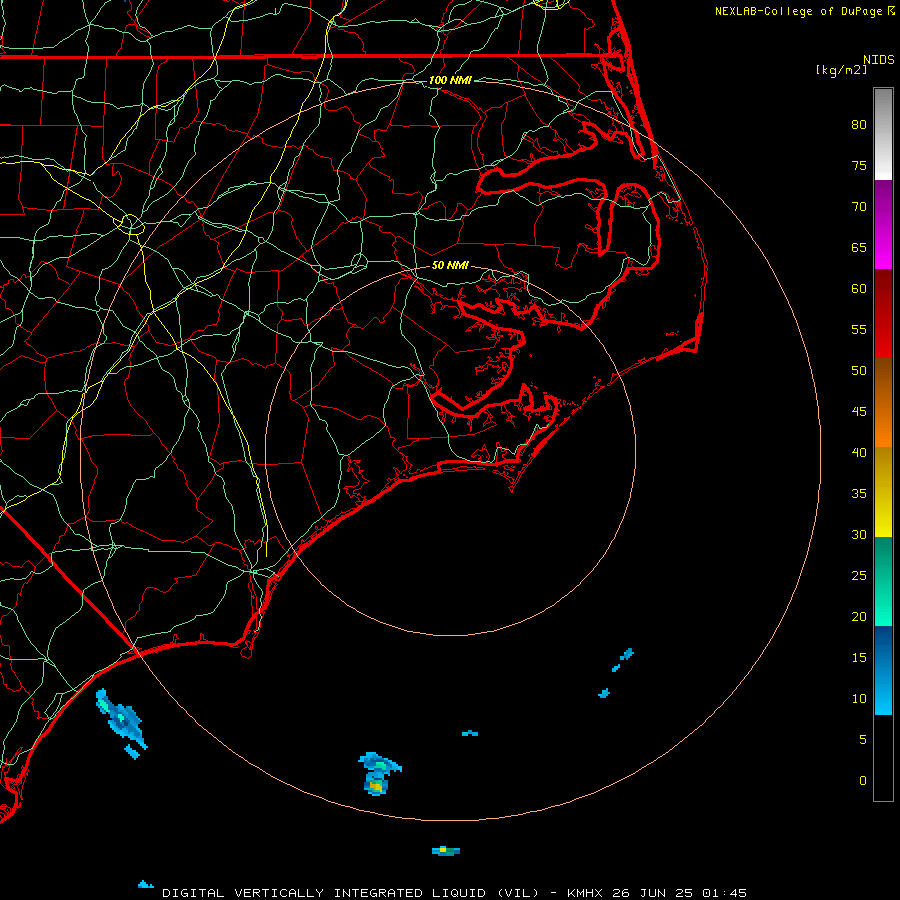
Task: Click the 35 value on the color scale
Action: 859,494
